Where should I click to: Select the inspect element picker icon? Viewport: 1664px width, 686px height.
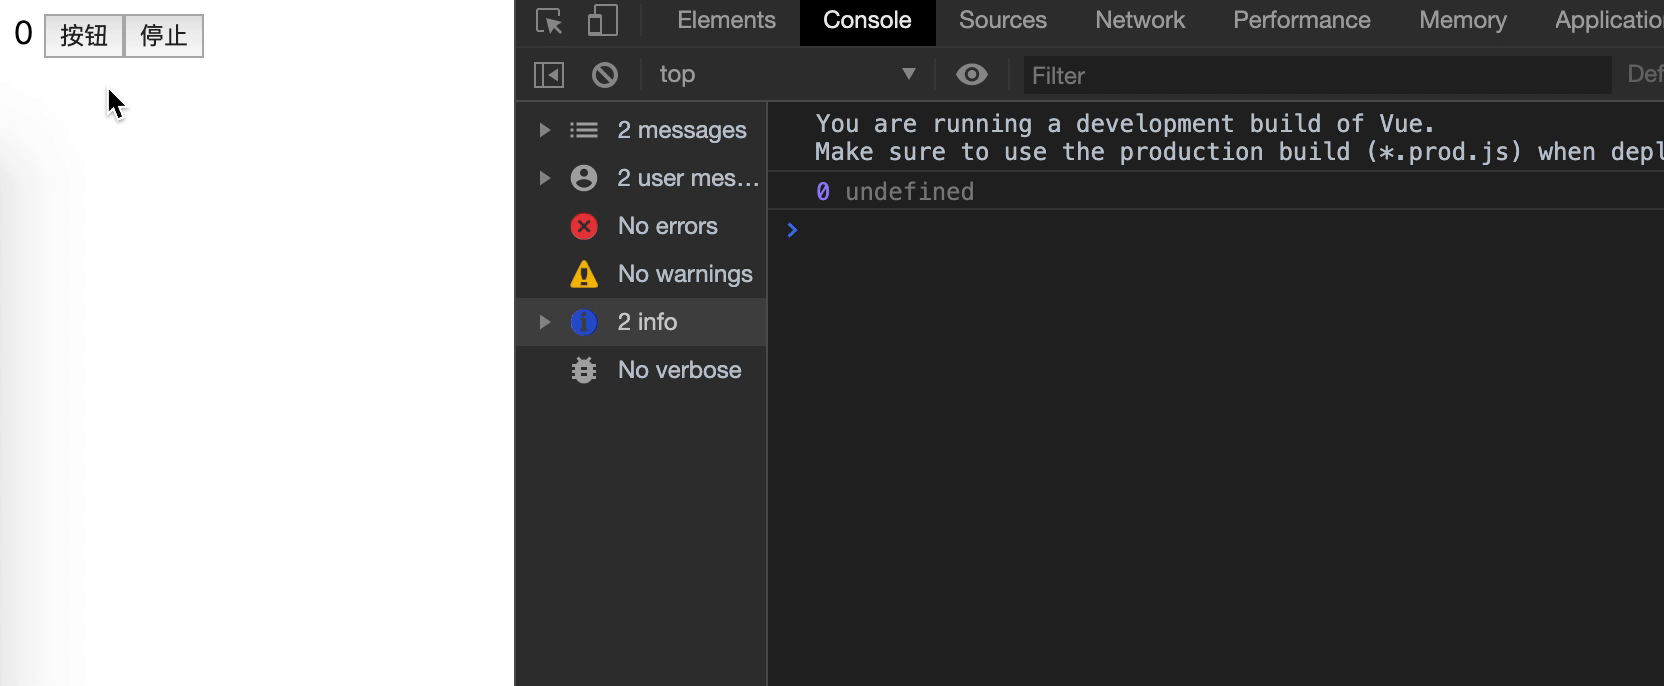(549, 21)
